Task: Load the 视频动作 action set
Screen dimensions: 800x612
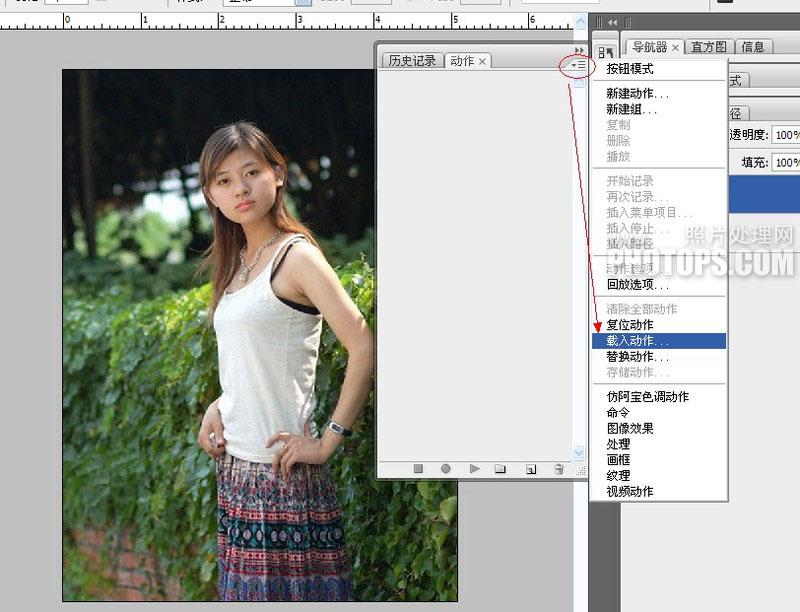Action: click(x=659, y=492)
